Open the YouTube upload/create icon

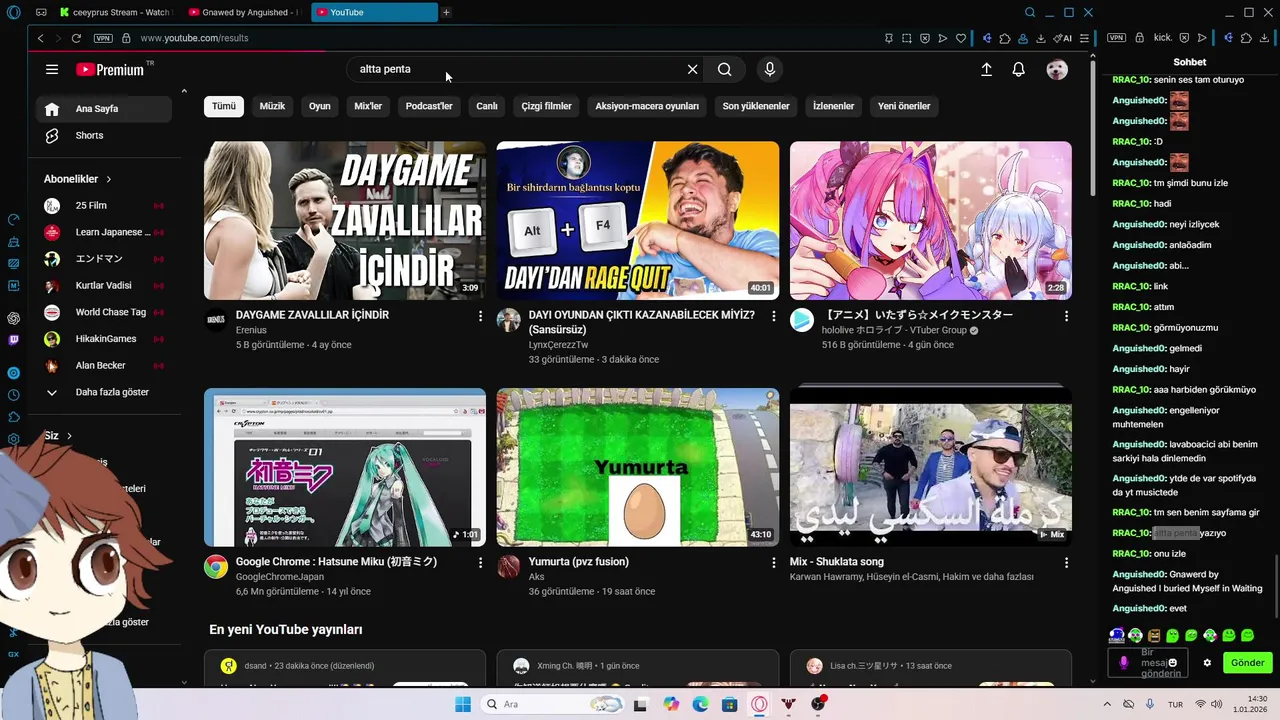(x=986, y=69)
